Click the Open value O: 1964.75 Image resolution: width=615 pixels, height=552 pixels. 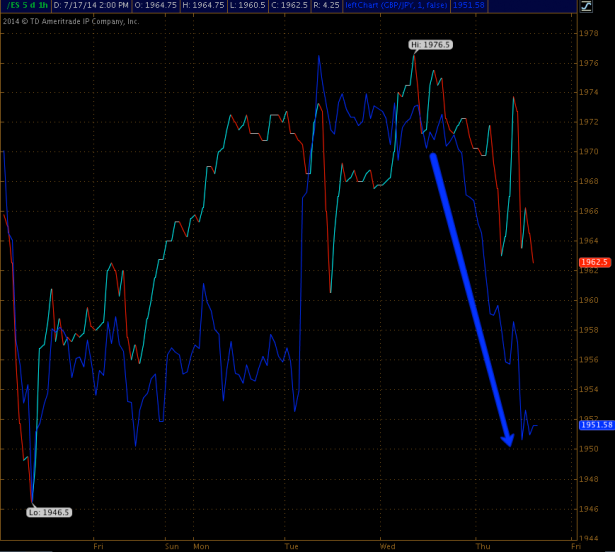157,6
